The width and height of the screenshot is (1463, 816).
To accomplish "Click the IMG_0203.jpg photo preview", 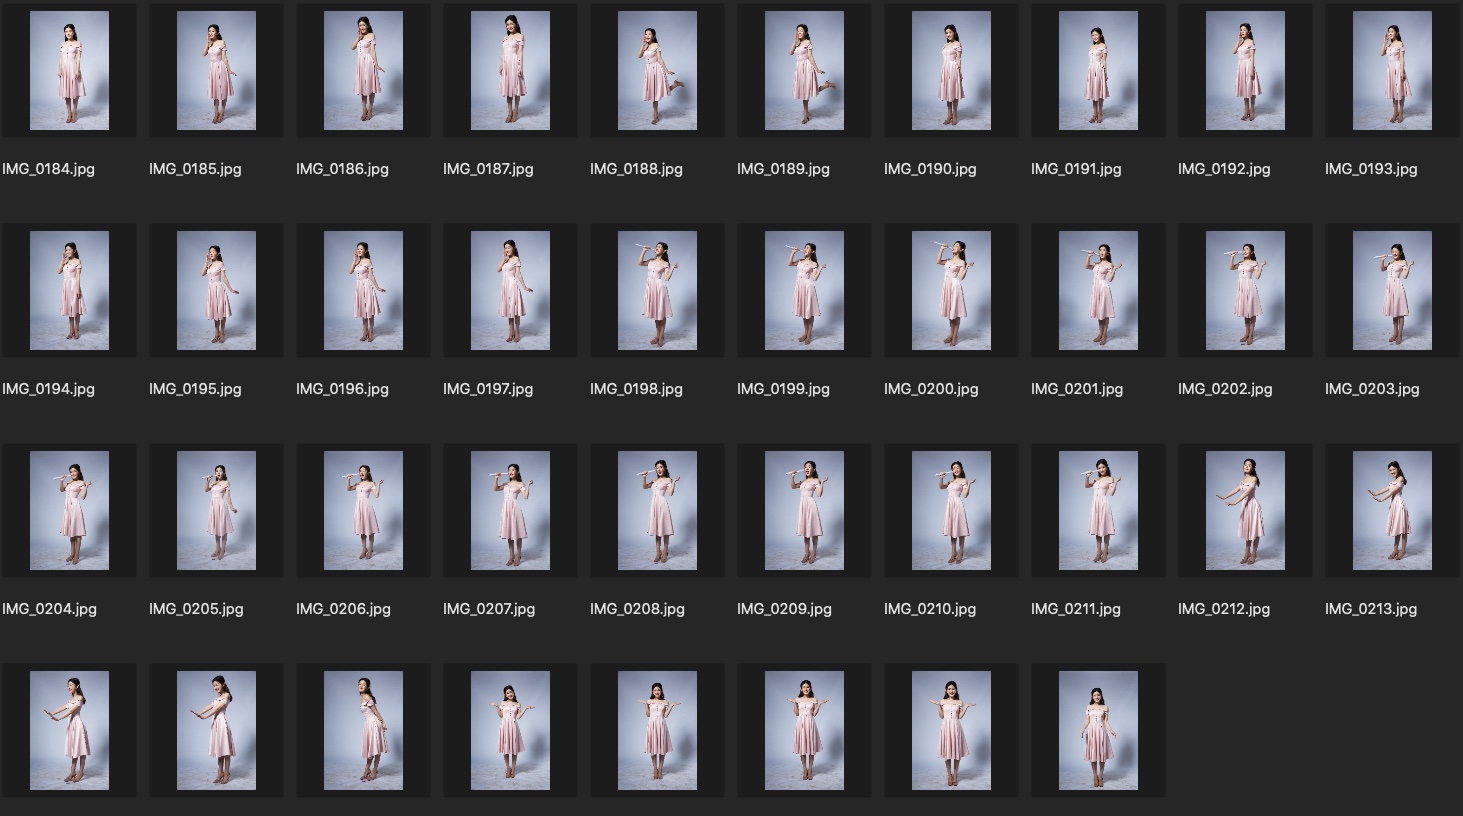I will coord(1392,291).
